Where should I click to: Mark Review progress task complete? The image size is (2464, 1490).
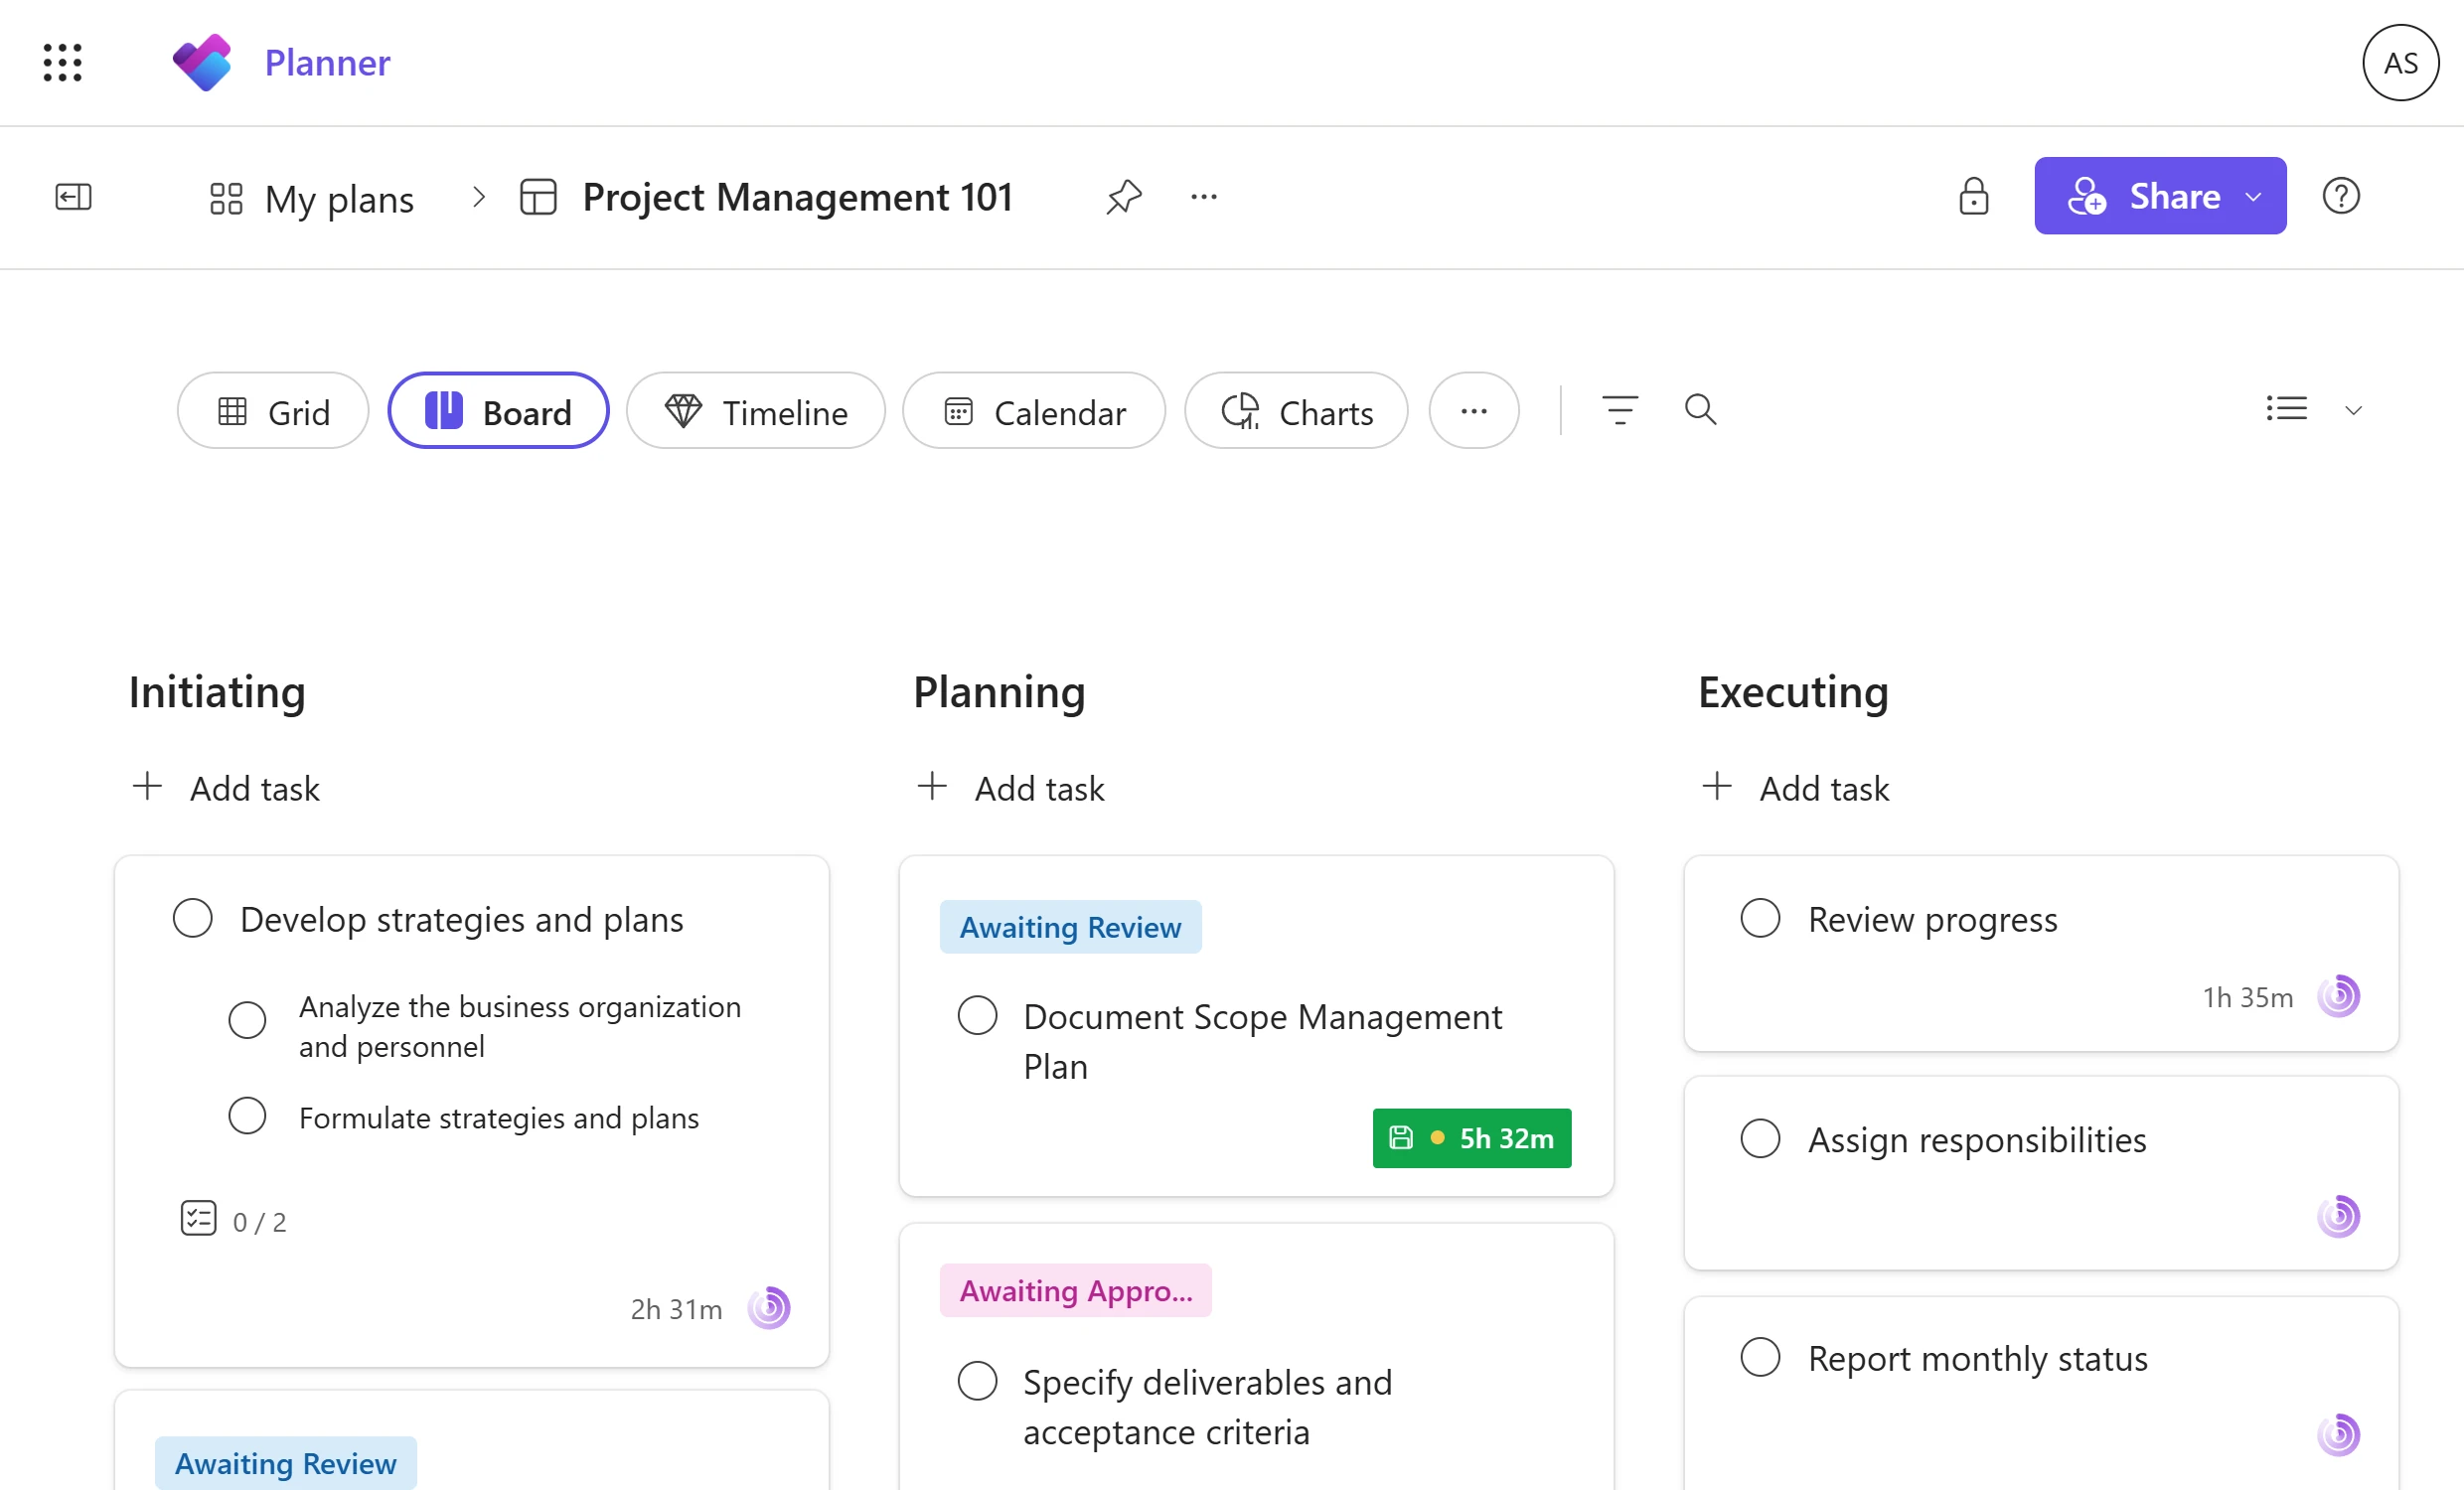pyautogui.click(x=1760, y=918)
